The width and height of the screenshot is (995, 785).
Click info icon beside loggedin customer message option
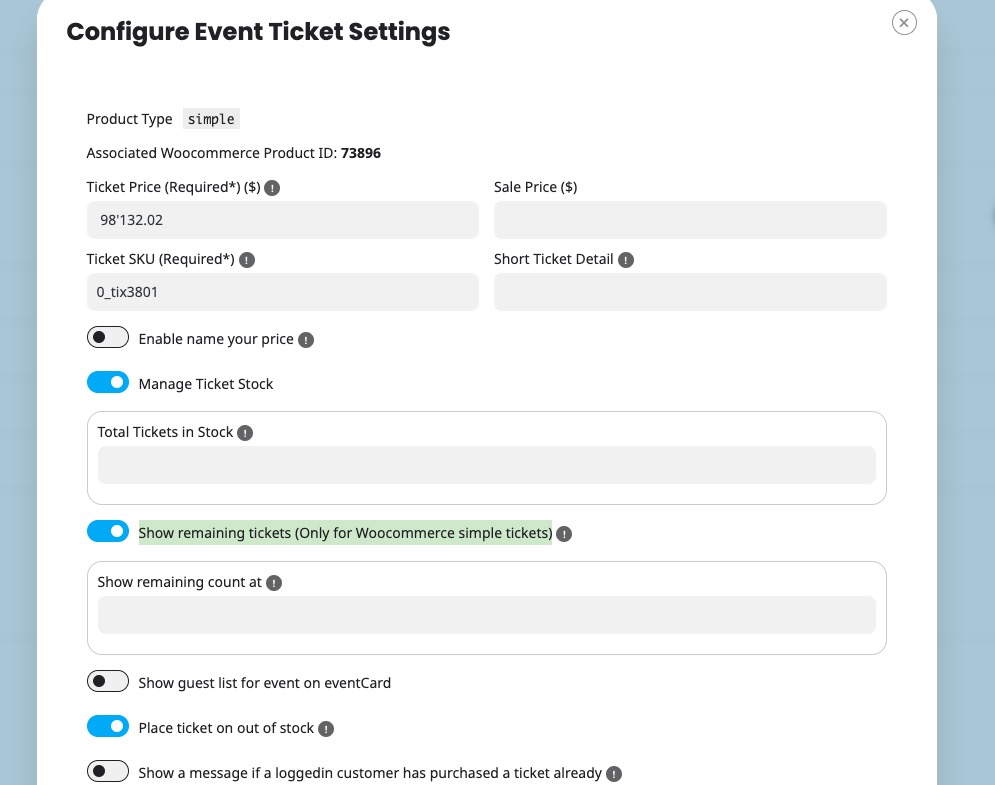point(614,773)
